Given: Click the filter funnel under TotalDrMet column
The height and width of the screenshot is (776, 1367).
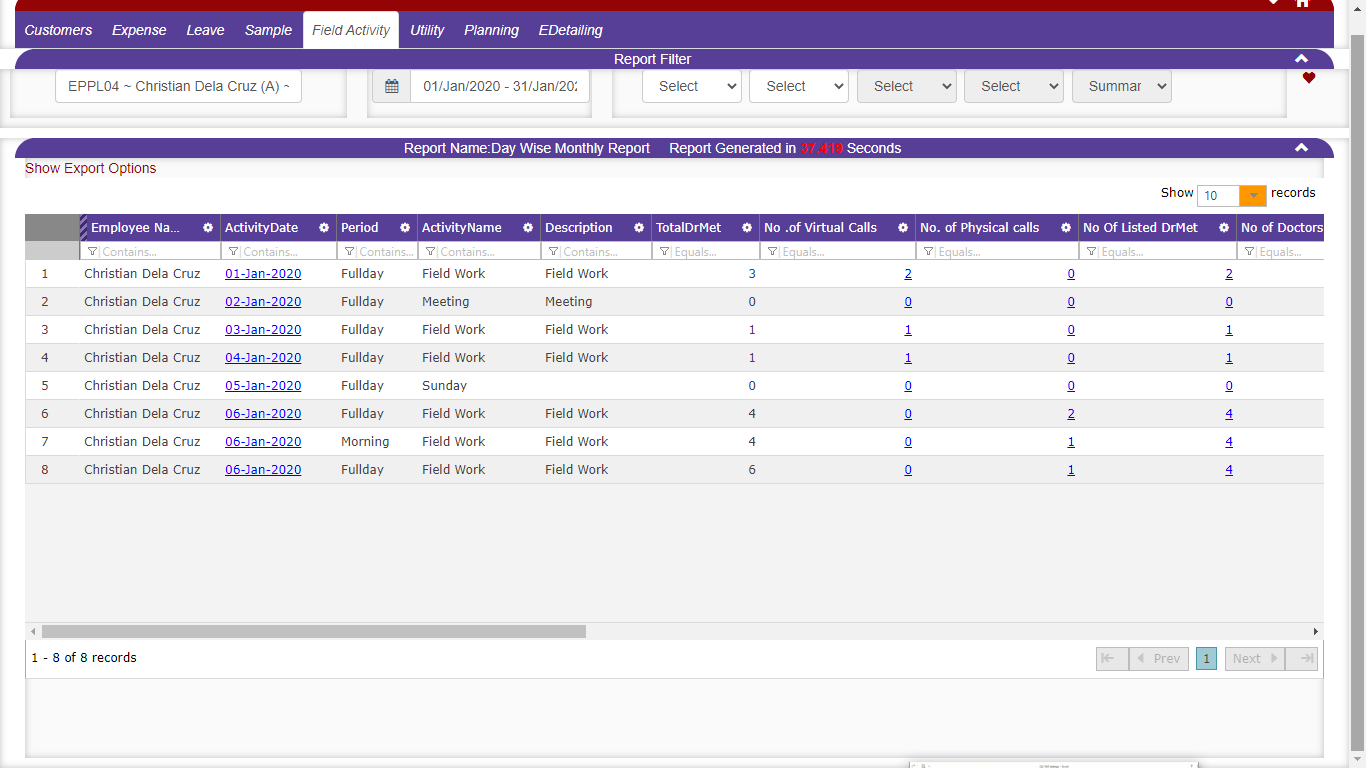Looking at the screenshot, I should click(x=665, y=252).
